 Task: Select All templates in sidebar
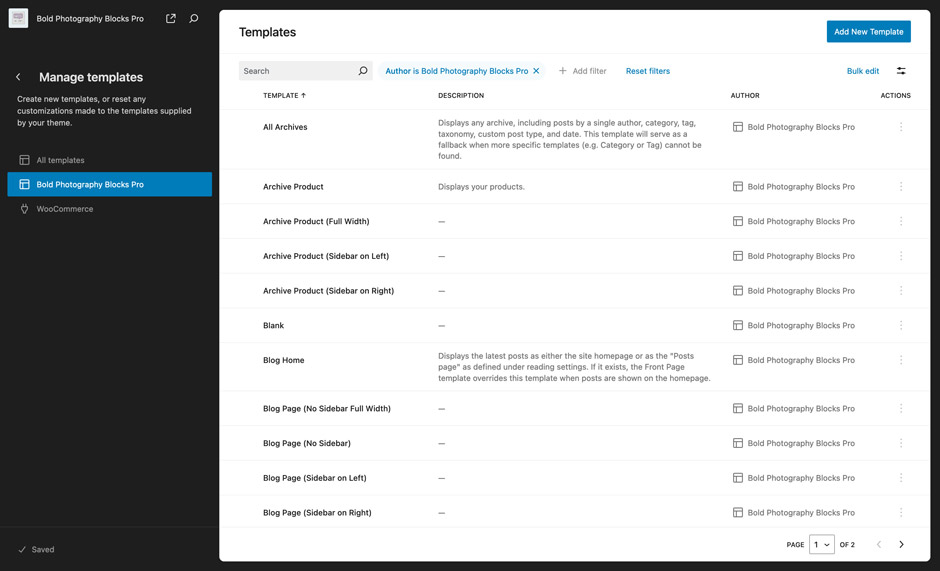pyautogui.click(x=60, y=160)
